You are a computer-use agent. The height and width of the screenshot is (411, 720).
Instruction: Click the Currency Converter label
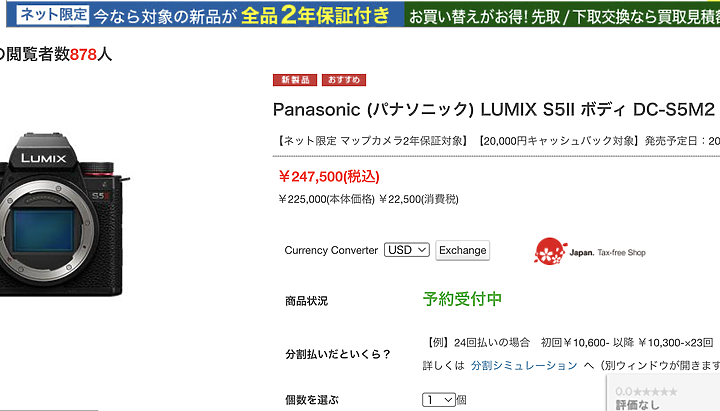pos(331,250)
